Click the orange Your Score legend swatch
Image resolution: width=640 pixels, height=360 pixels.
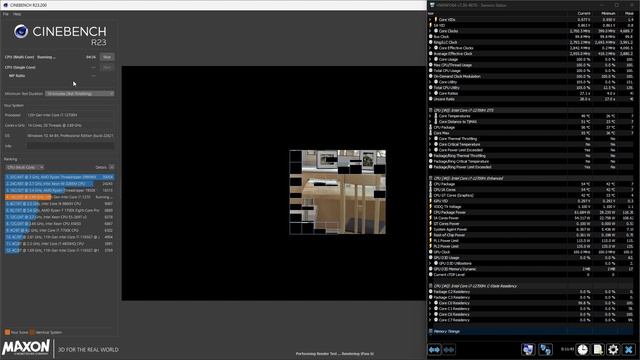click(x=7, y=332)
